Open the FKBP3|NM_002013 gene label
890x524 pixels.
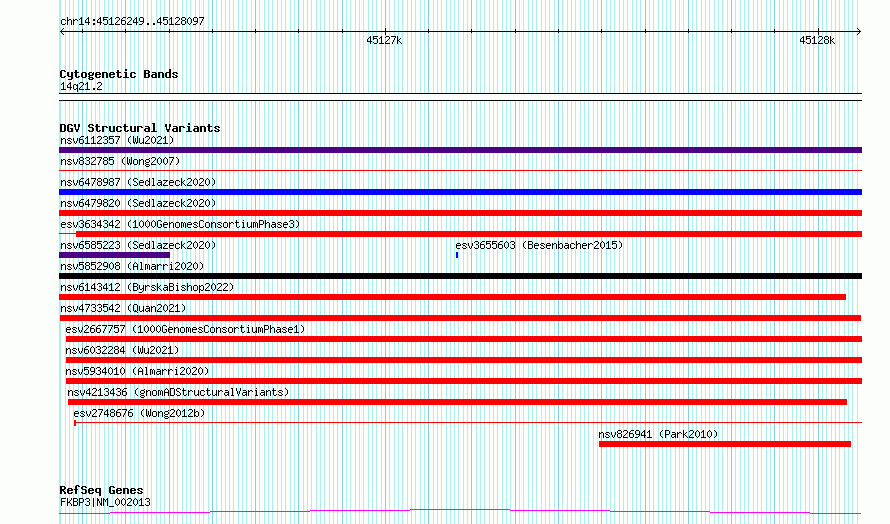click(x=105, y=502)
